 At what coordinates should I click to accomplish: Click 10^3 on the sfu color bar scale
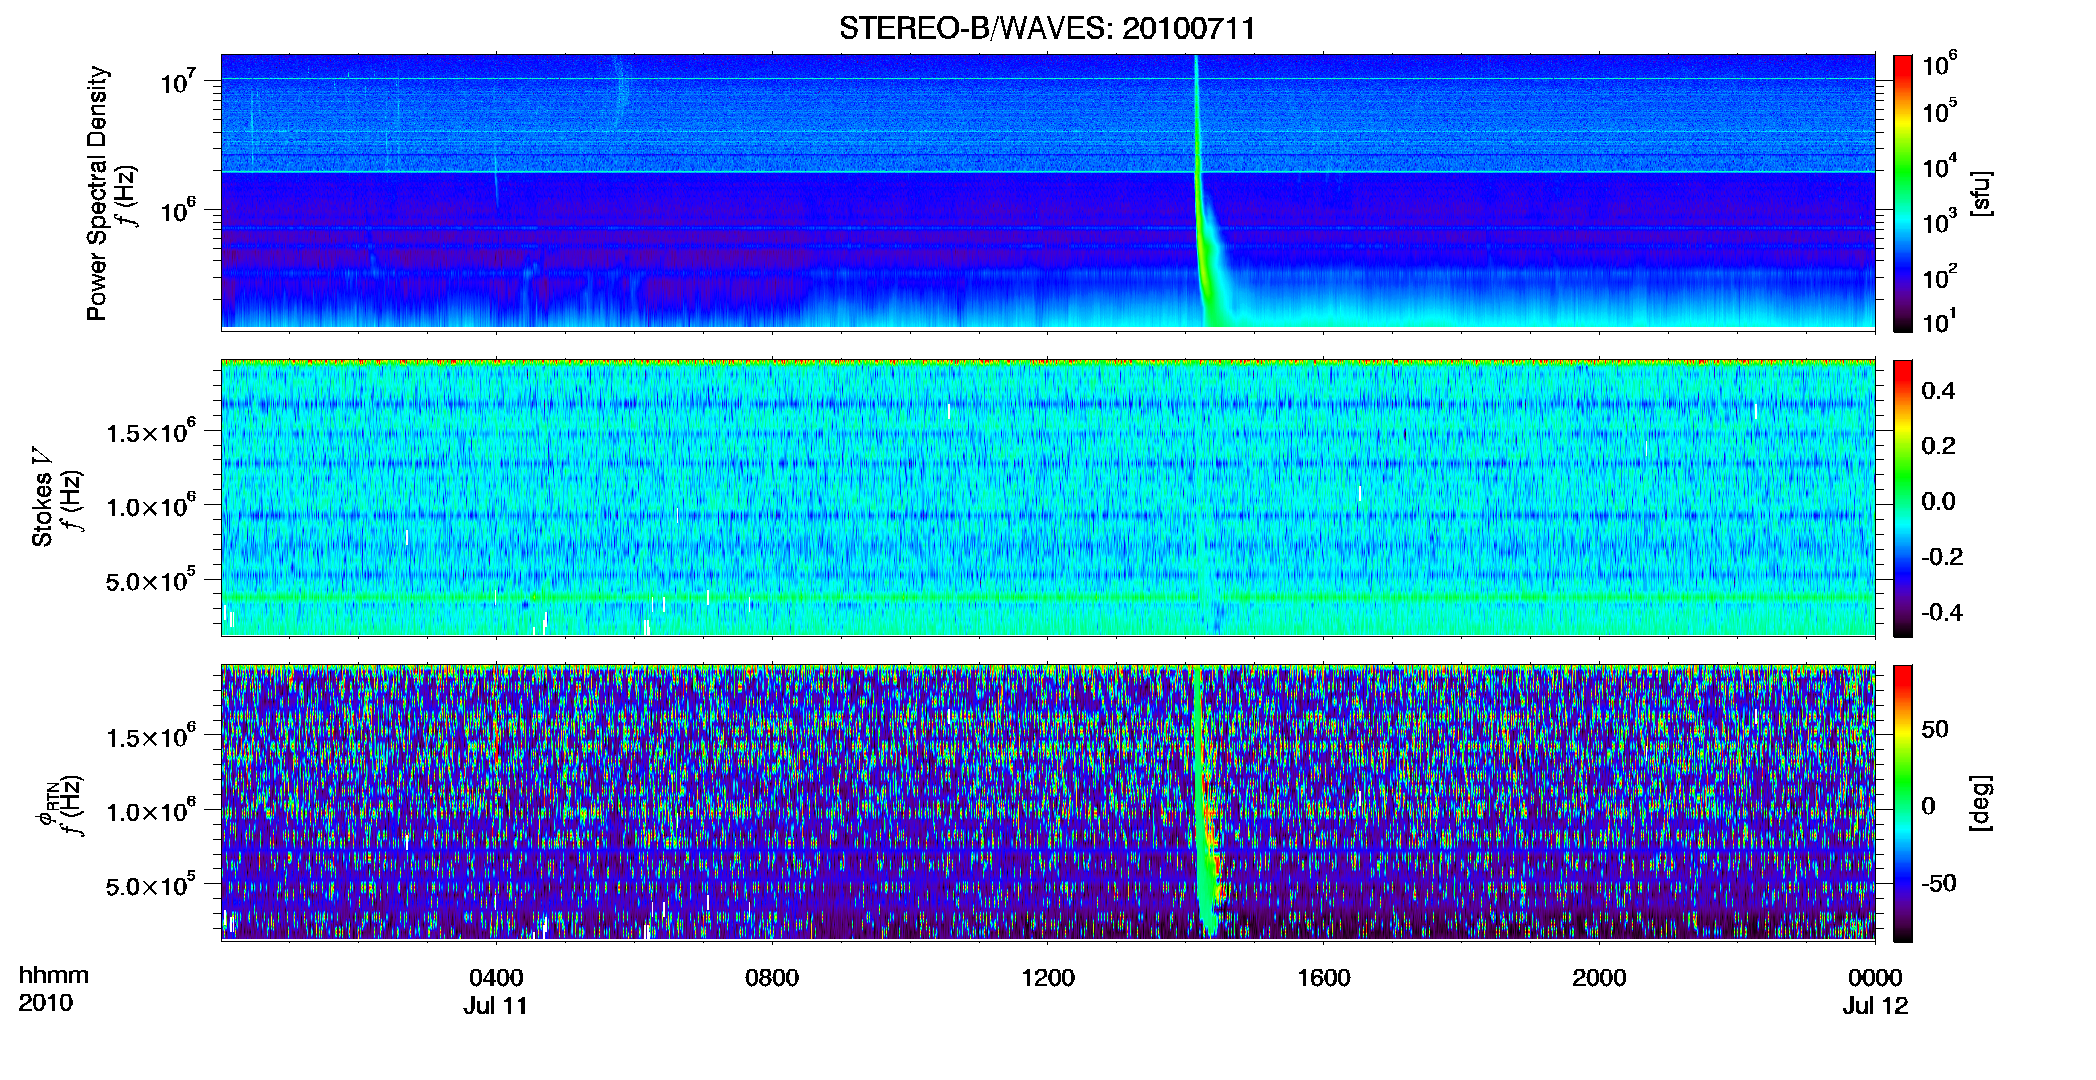click(x=1940, y=222)
